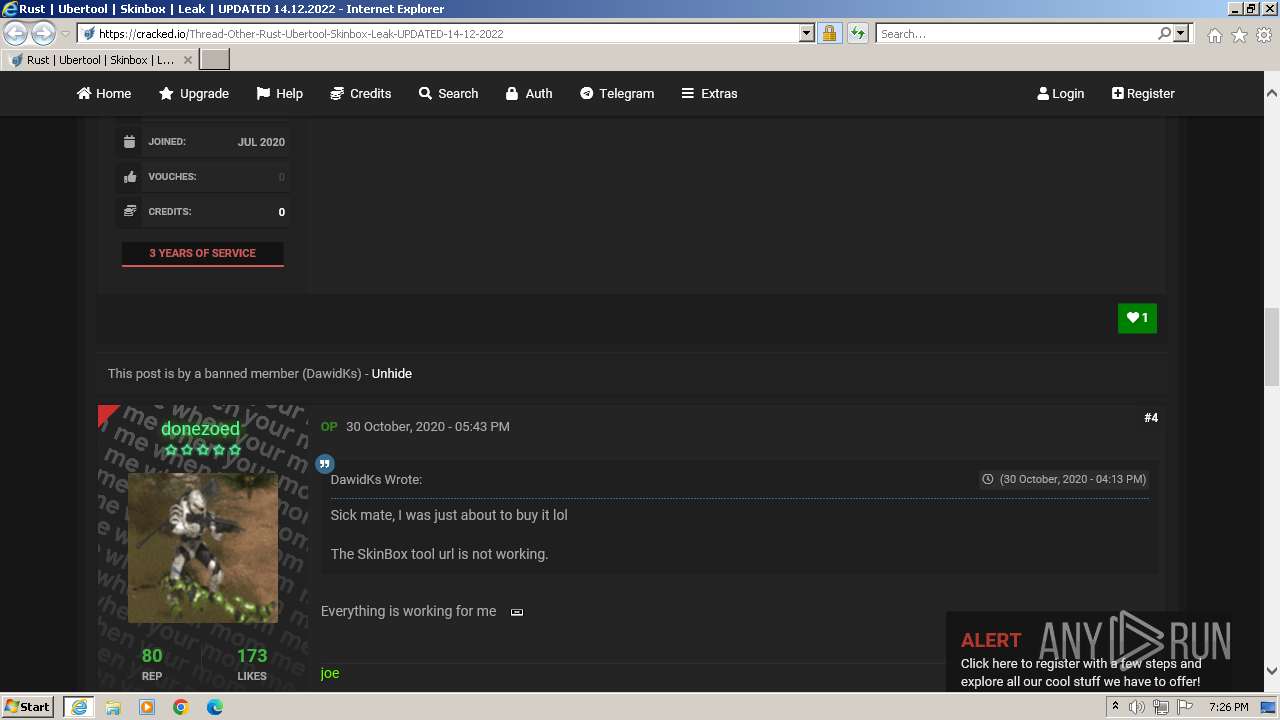
Task: Open the media player icon in taskbar
Action: [147, 707]
